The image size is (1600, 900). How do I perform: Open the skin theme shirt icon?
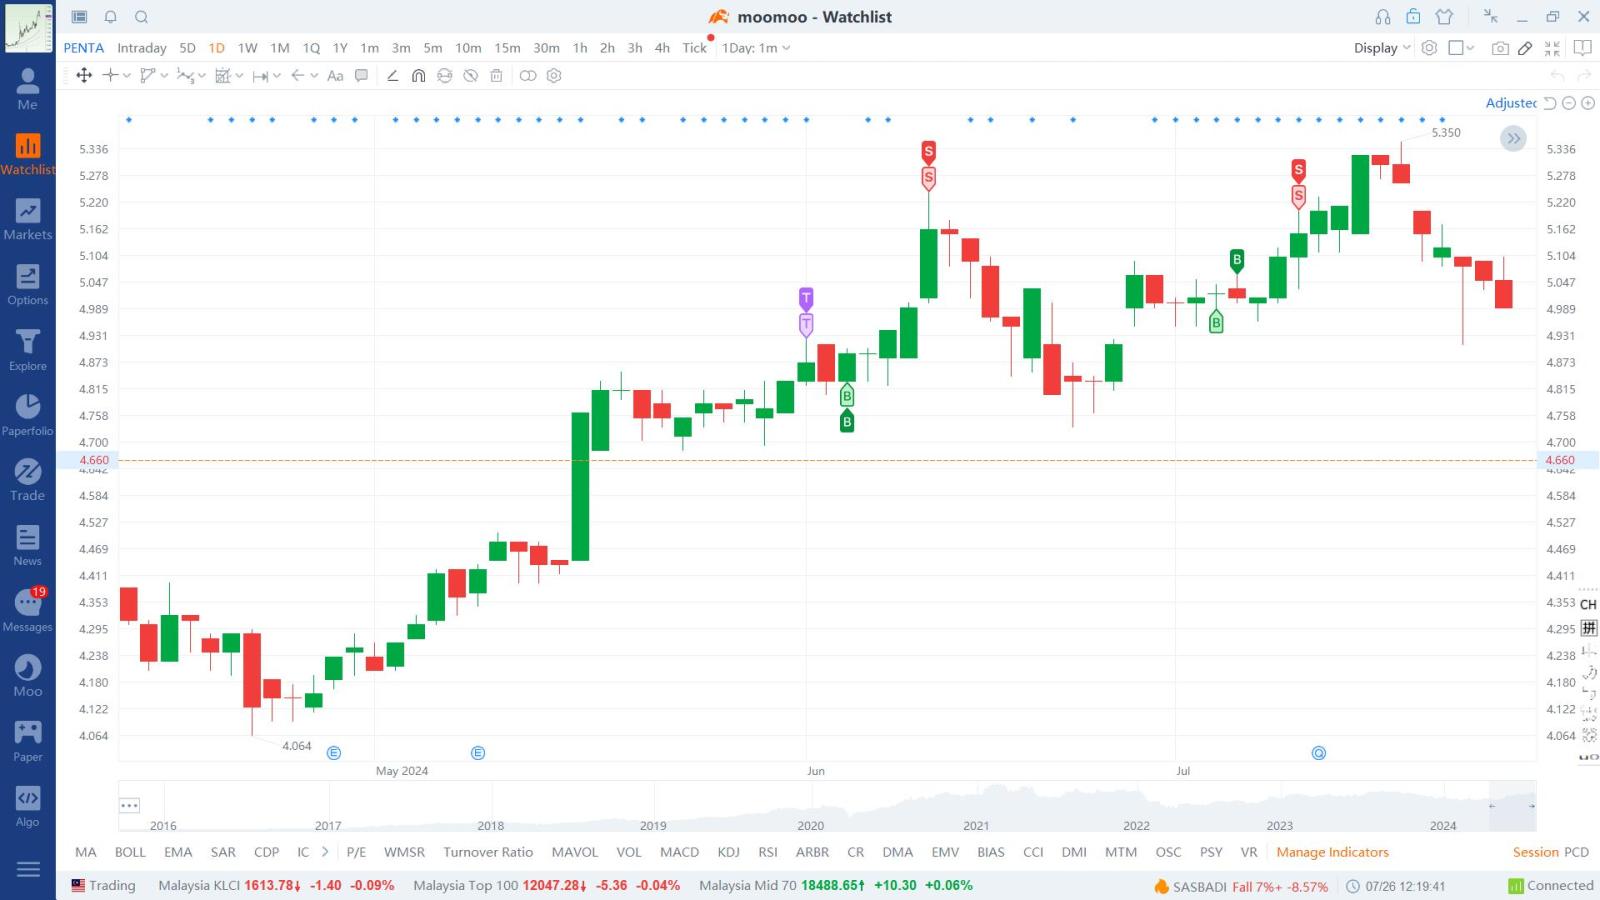(1444, 17)
